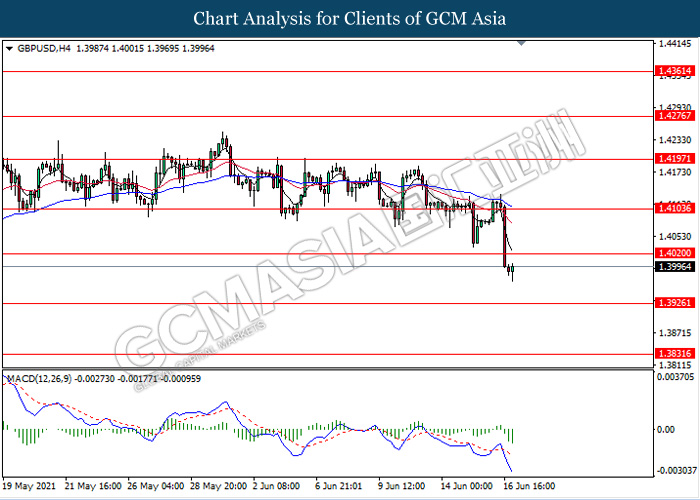Click the 21 May 16:00 time label
The width and height of the screenshot is (700, 500).
pyautogui.click(x=92, y=486)
